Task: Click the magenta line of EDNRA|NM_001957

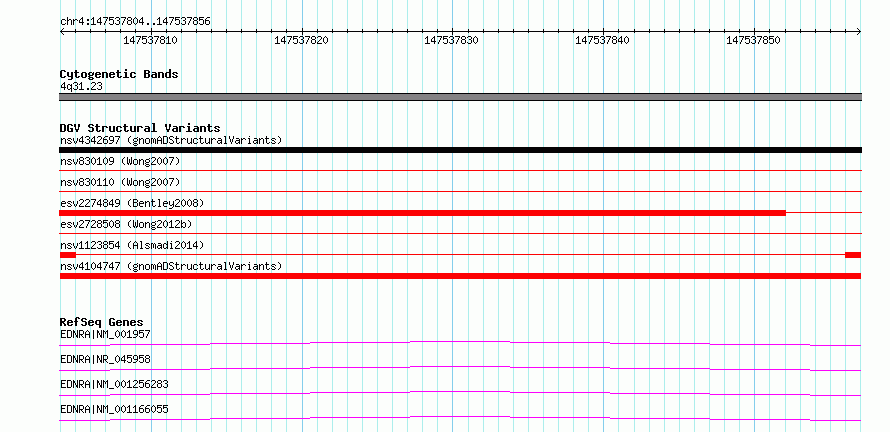Action: [460, 343]
